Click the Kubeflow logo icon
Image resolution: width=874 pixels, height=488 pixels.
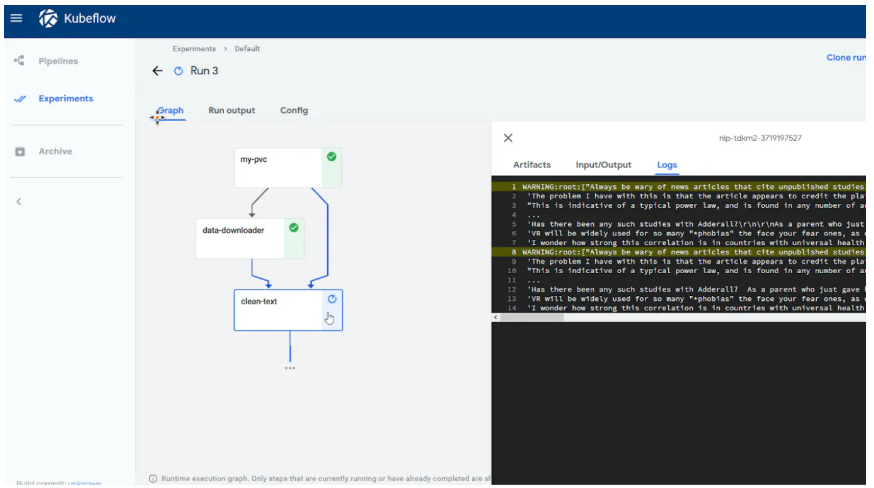click(48, 18)
